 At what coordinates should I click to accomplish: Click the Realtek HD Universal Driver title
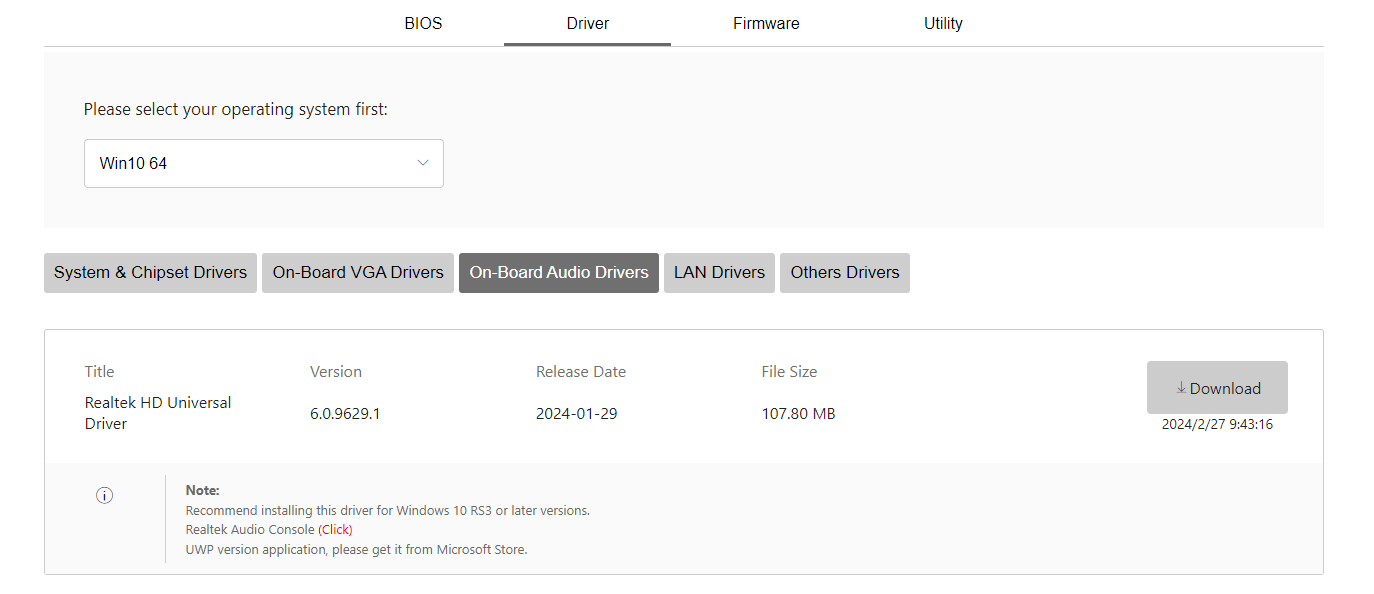(157, 413)
